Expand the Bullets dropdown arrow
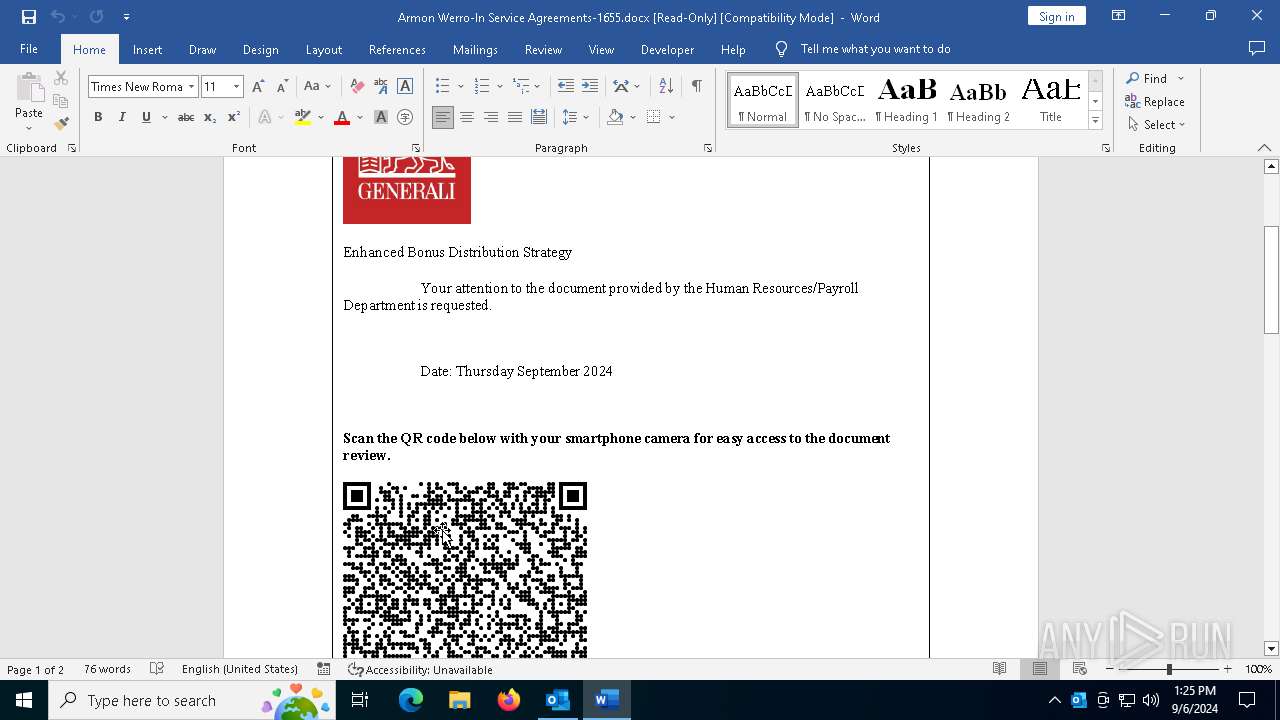The height and width of the screenshot is (720, 1280). point(460,87)
